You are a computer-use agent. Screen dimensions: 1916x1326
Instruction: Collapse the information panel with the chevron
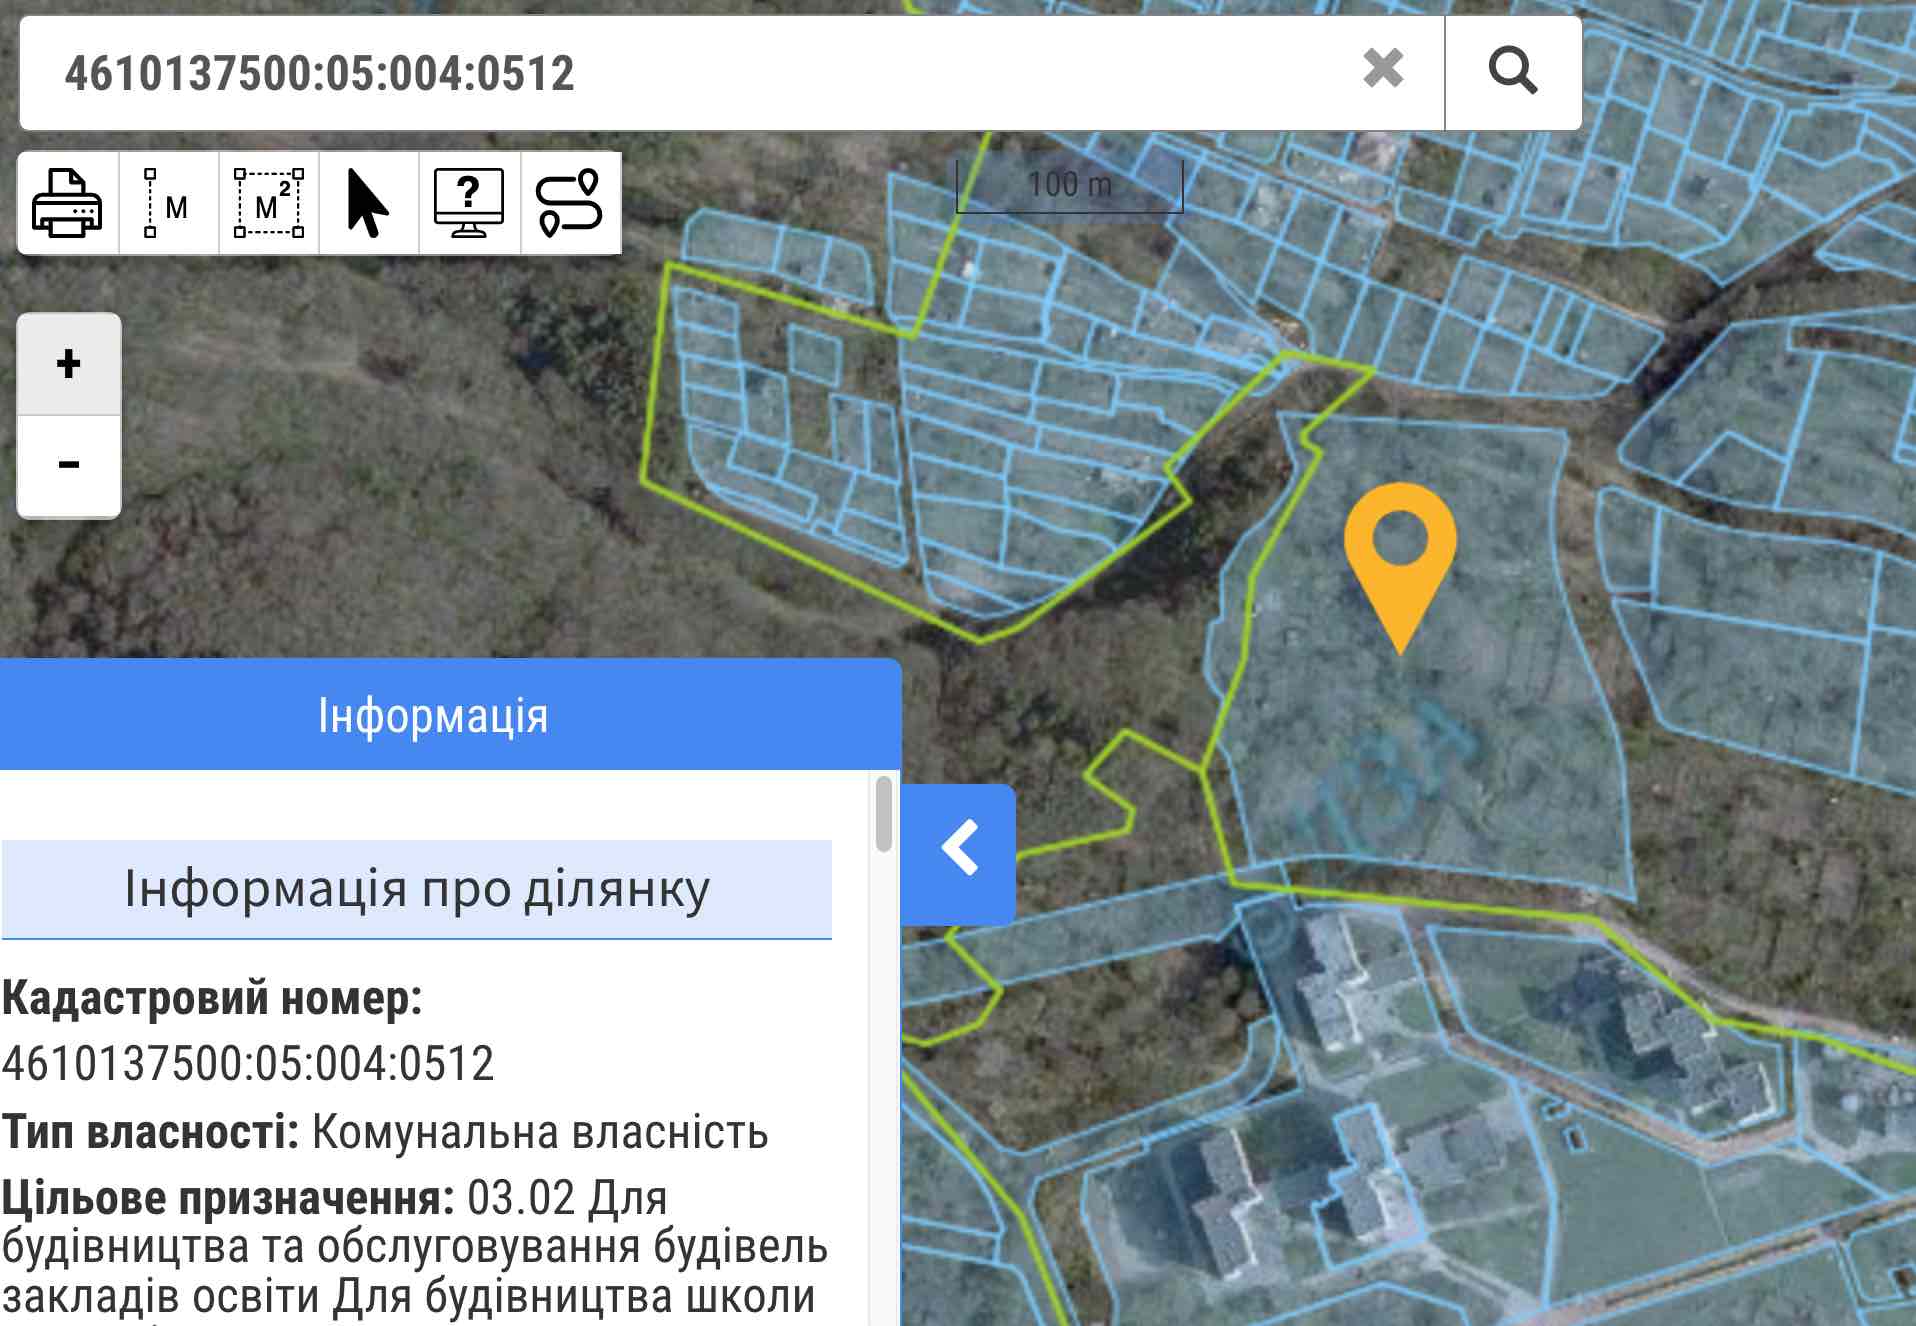point(959,850)
